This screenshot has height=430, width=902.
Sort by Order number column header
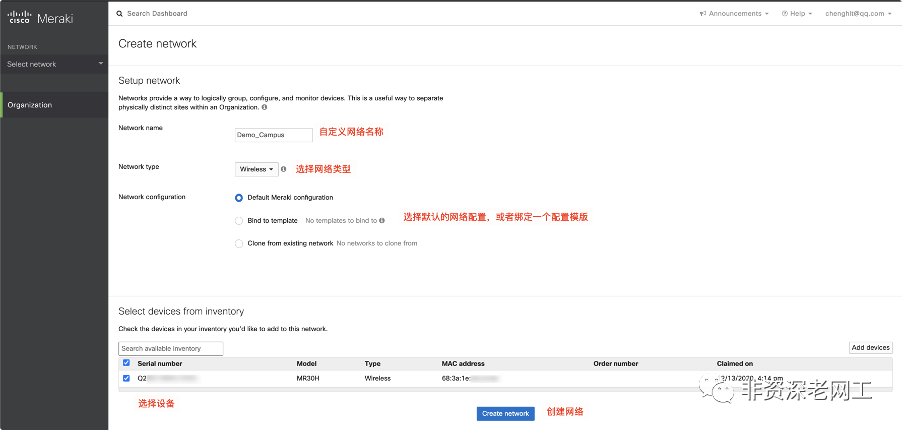[x=616, y=364]
